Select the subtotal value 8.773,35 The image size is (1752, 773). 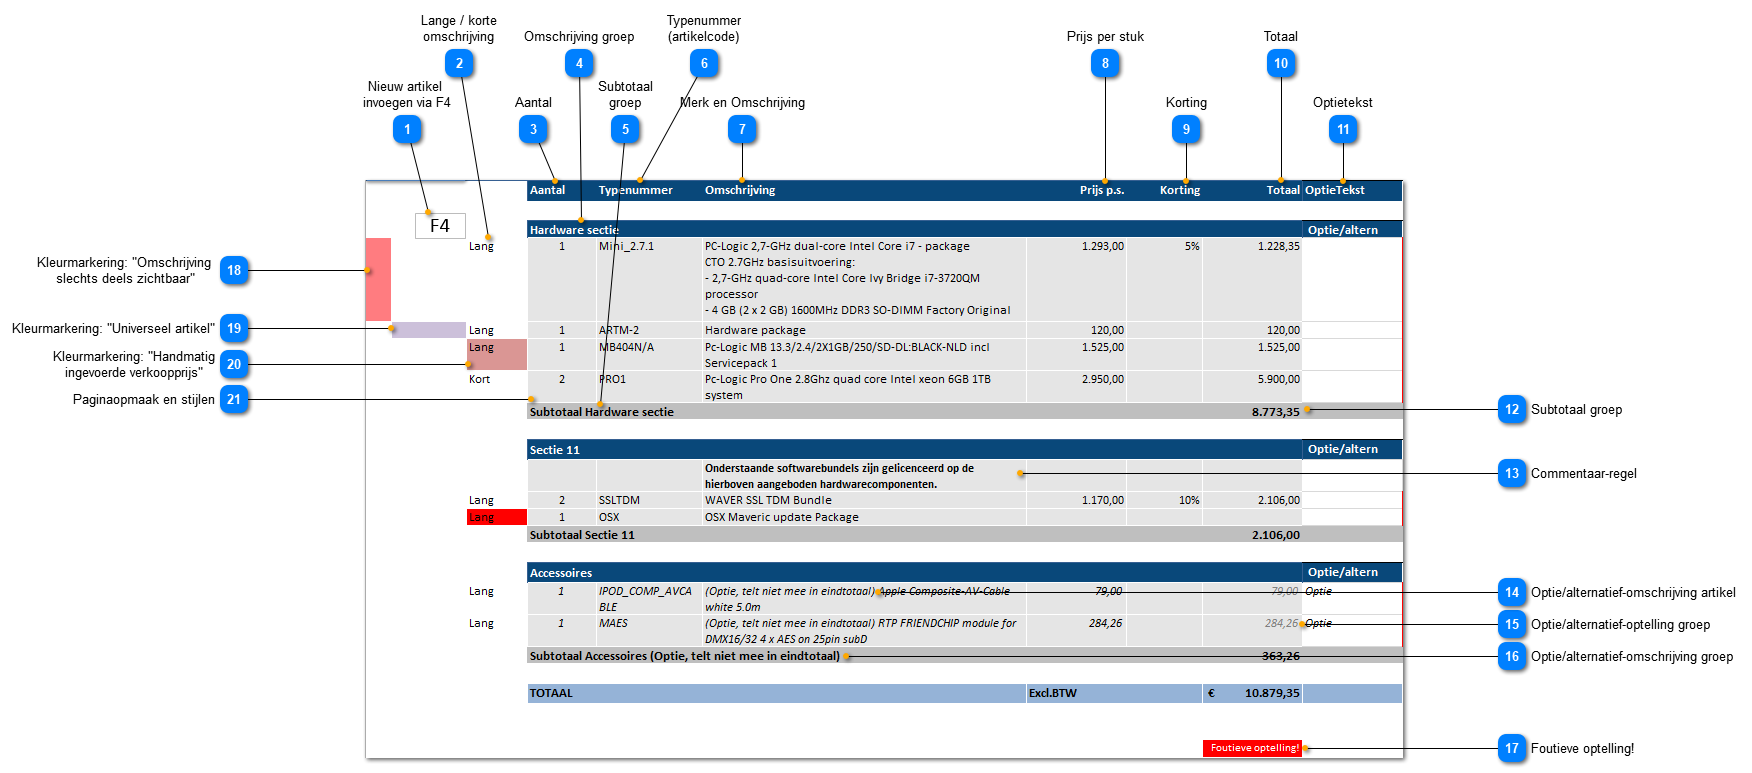tap(1275, 412)
